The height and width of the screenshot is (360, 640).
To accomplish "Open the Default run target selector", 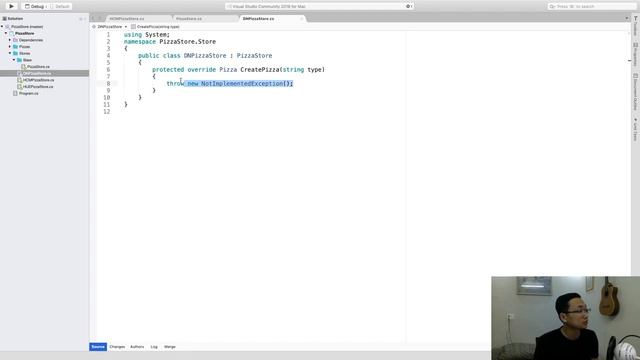I will [x=60, y=7].
